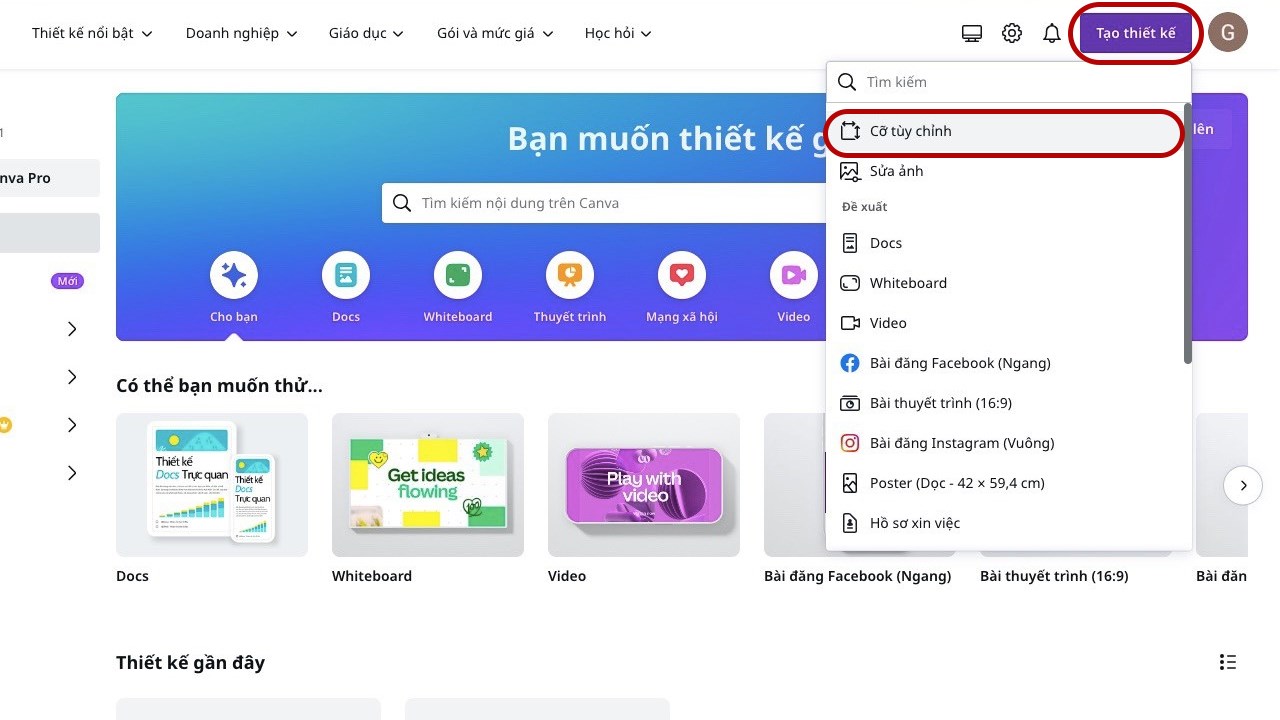Choose Hồ sơ xin việc from list
This screenshot has width=1280, height=720.
point(1005,523)
